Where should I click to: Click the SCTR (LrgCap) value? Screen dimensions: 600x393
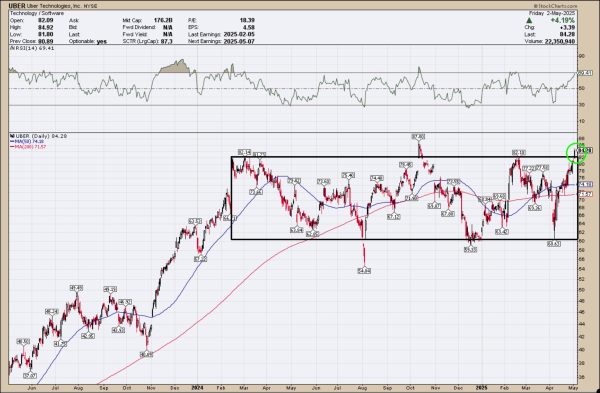(x=166, y=41)
